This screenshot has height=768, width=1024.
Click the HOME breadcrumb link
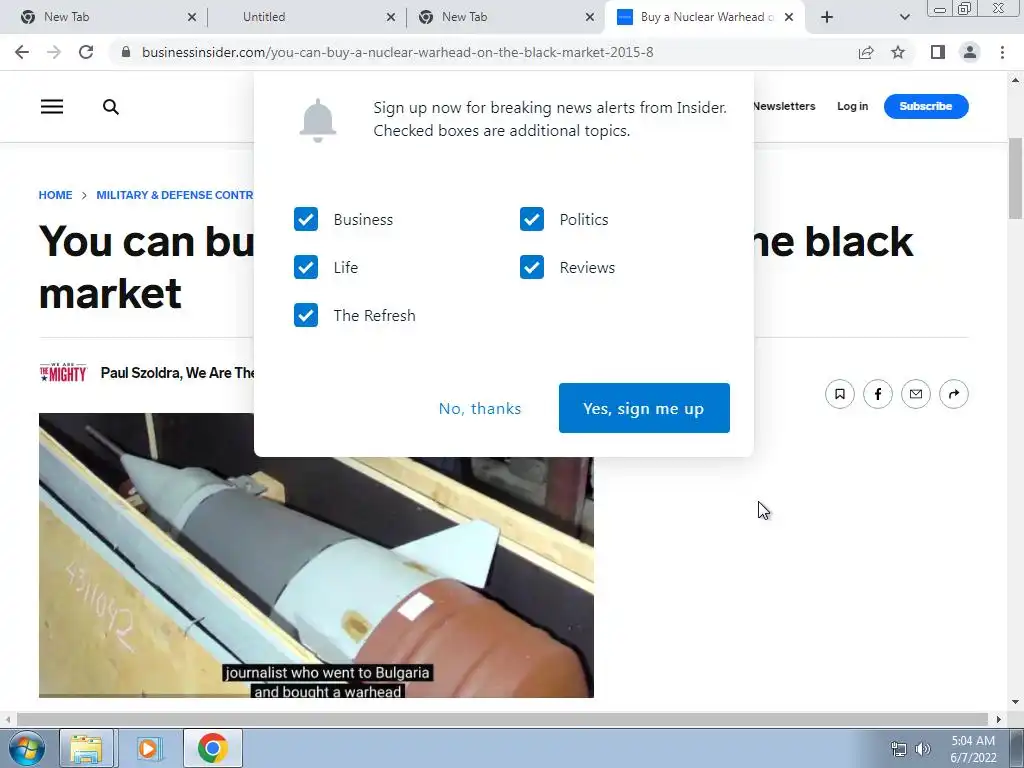(56, 195)
